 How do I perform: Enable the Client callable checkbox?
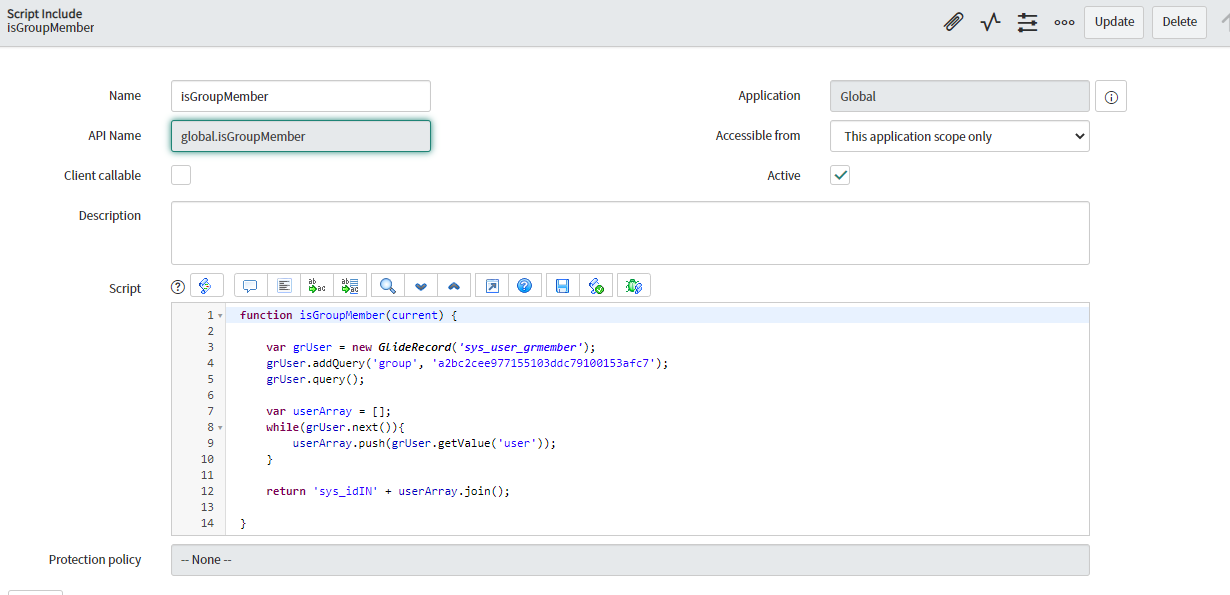(181, 176)
